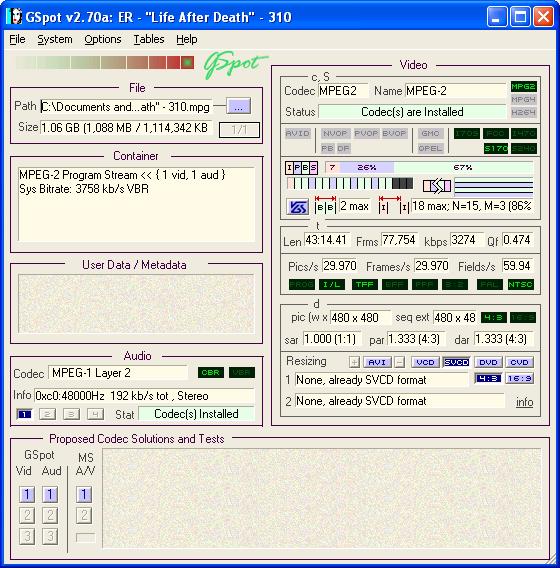Click the MPG4 codec indicator

tap(523, 99)
